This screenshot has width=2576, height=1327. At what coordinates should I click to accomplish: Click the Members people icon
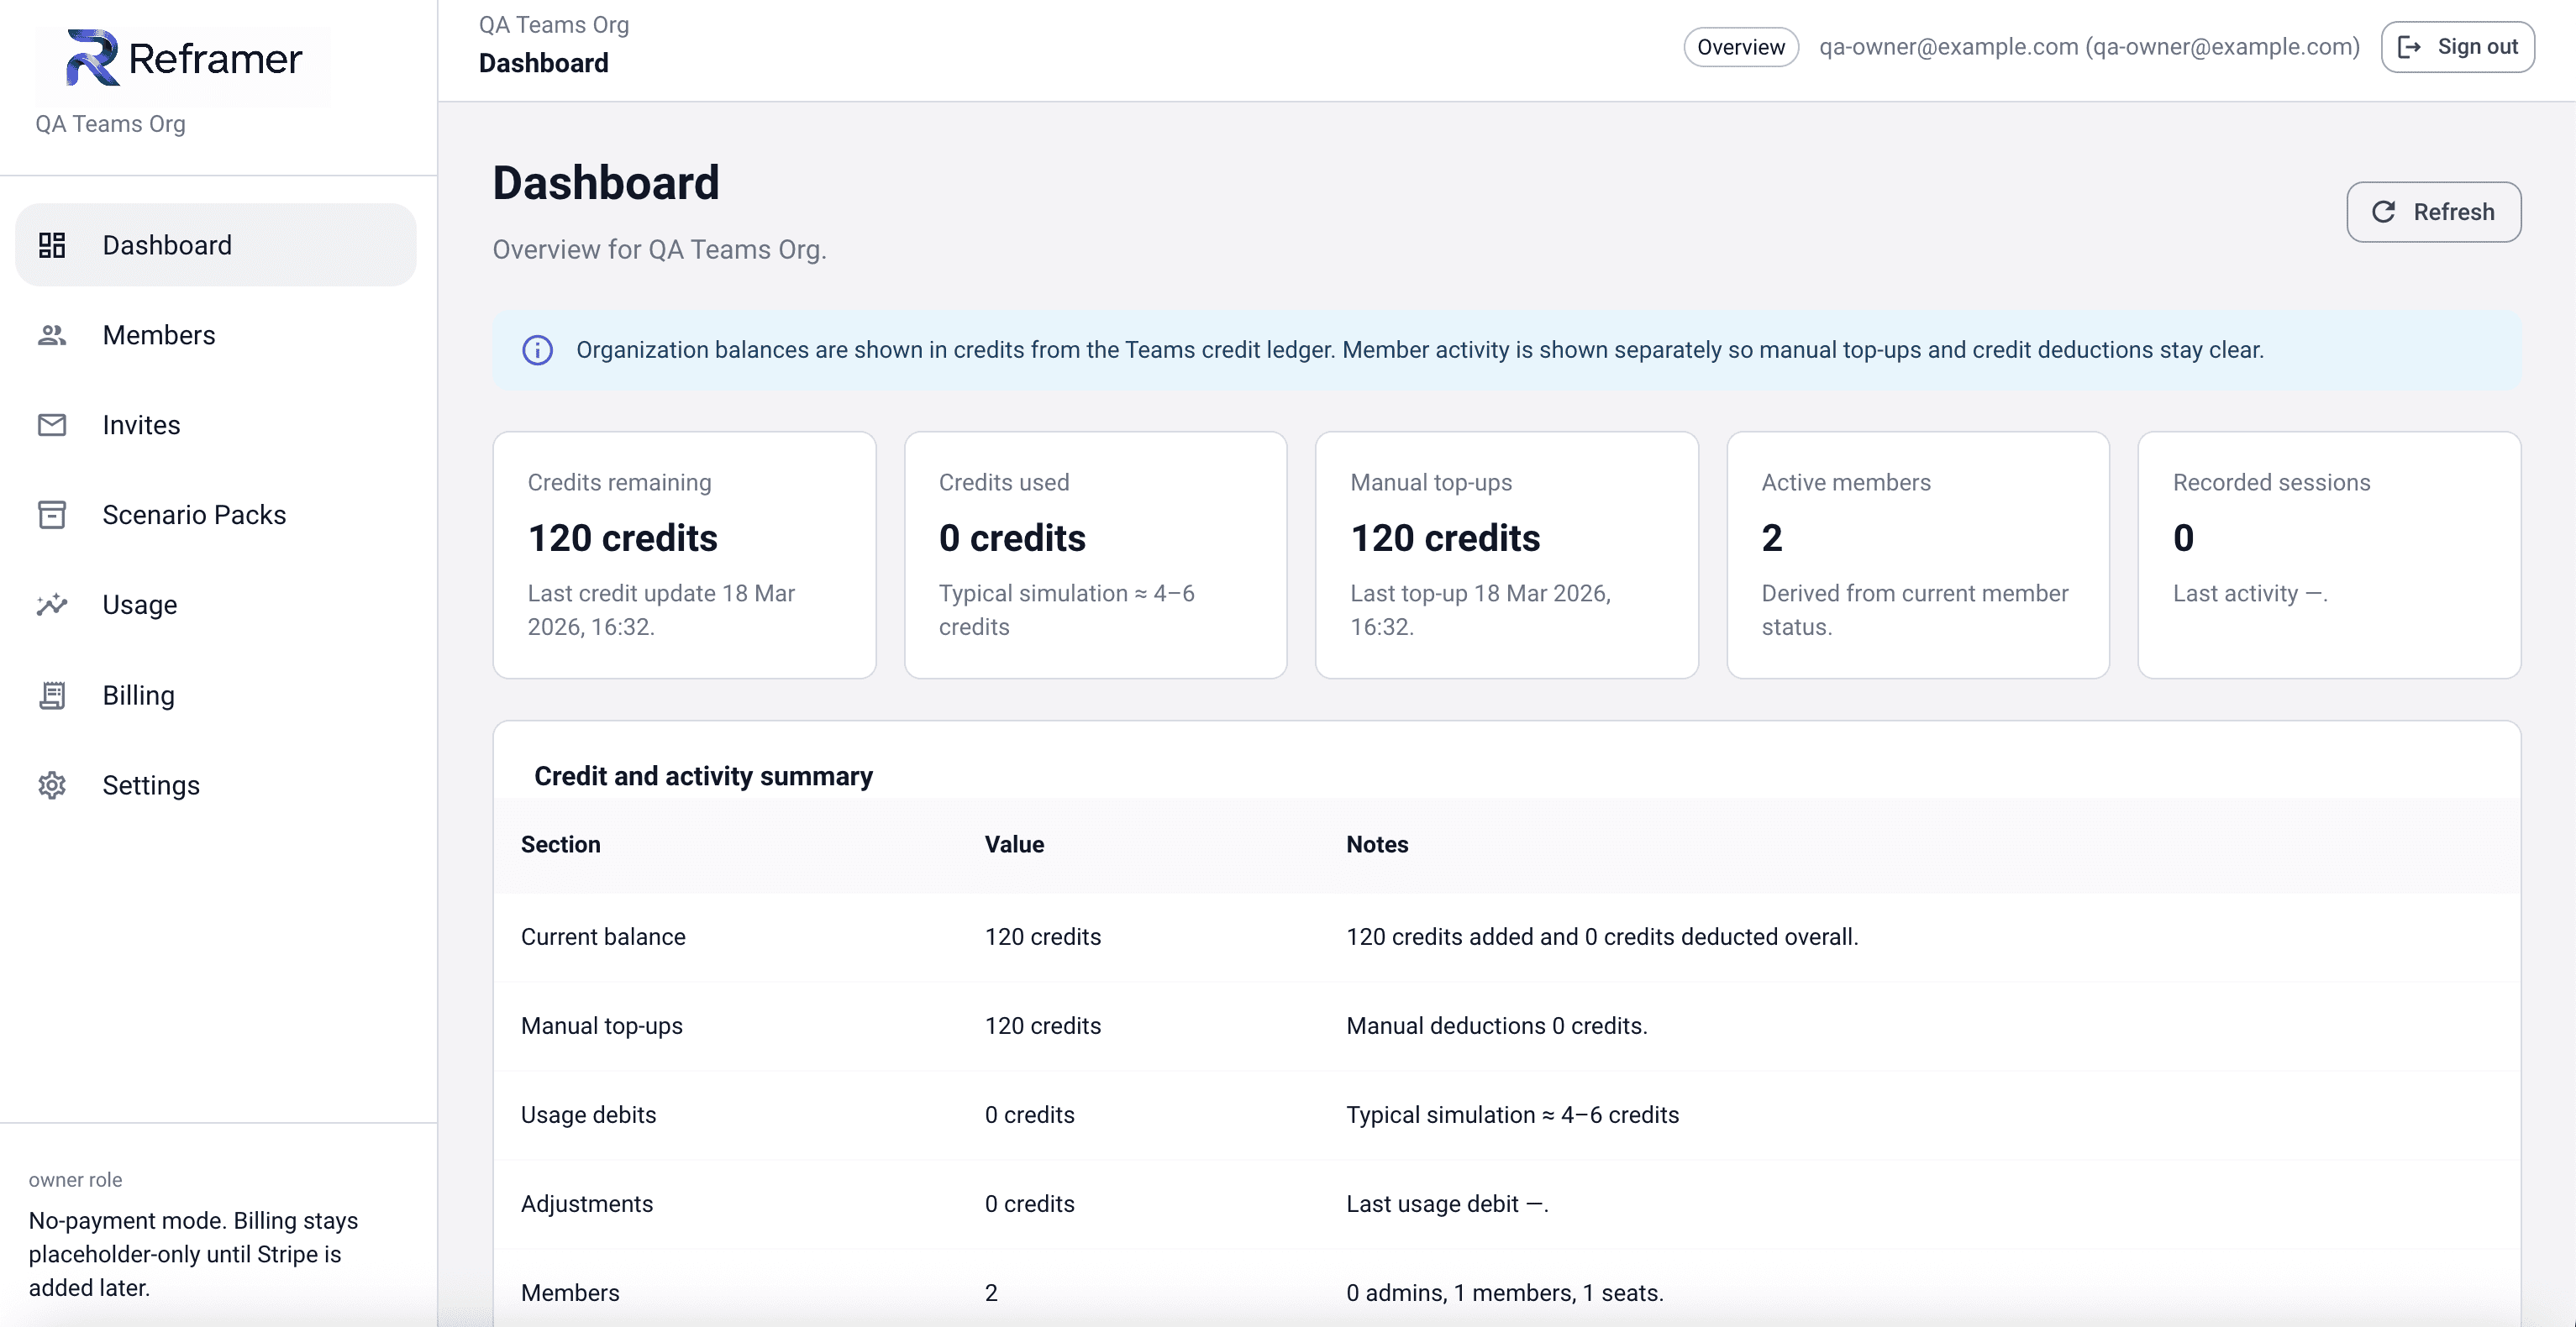pyautogui.click(x=52, y=335)
